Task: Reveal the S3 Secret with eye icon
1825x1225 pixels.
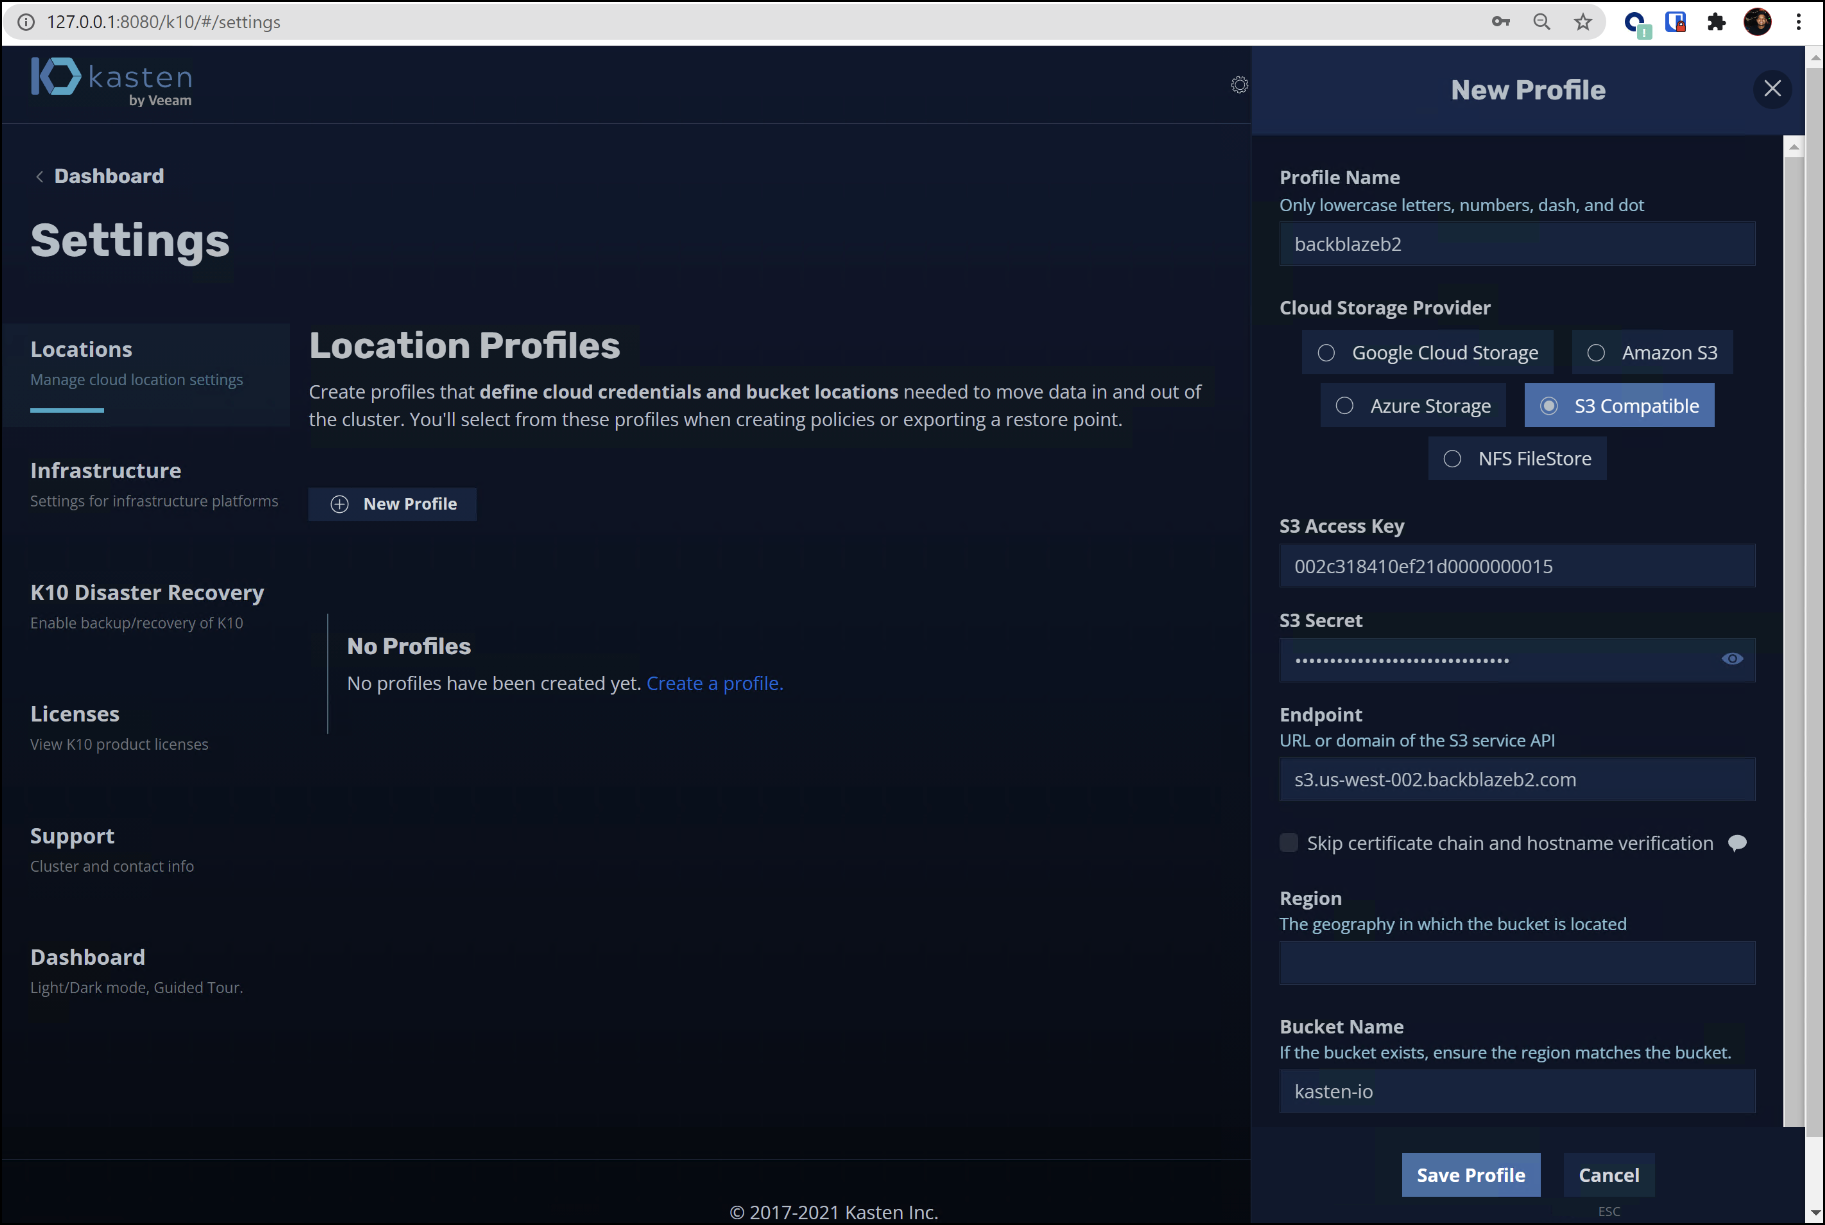Action: (1732, 659)
